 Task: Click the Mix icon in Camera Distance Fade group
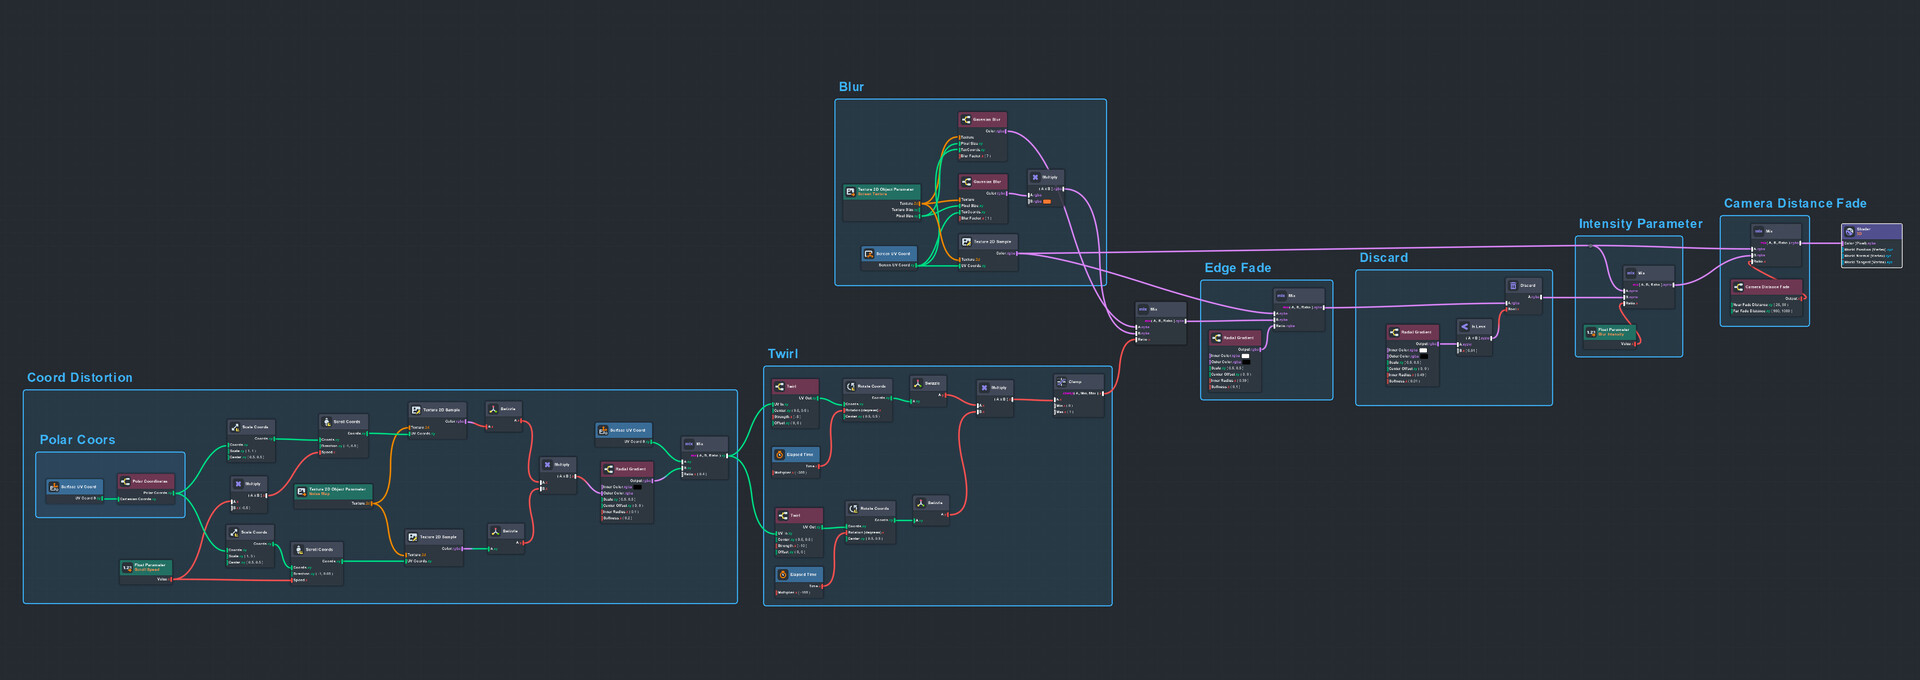coord(1758,231)
